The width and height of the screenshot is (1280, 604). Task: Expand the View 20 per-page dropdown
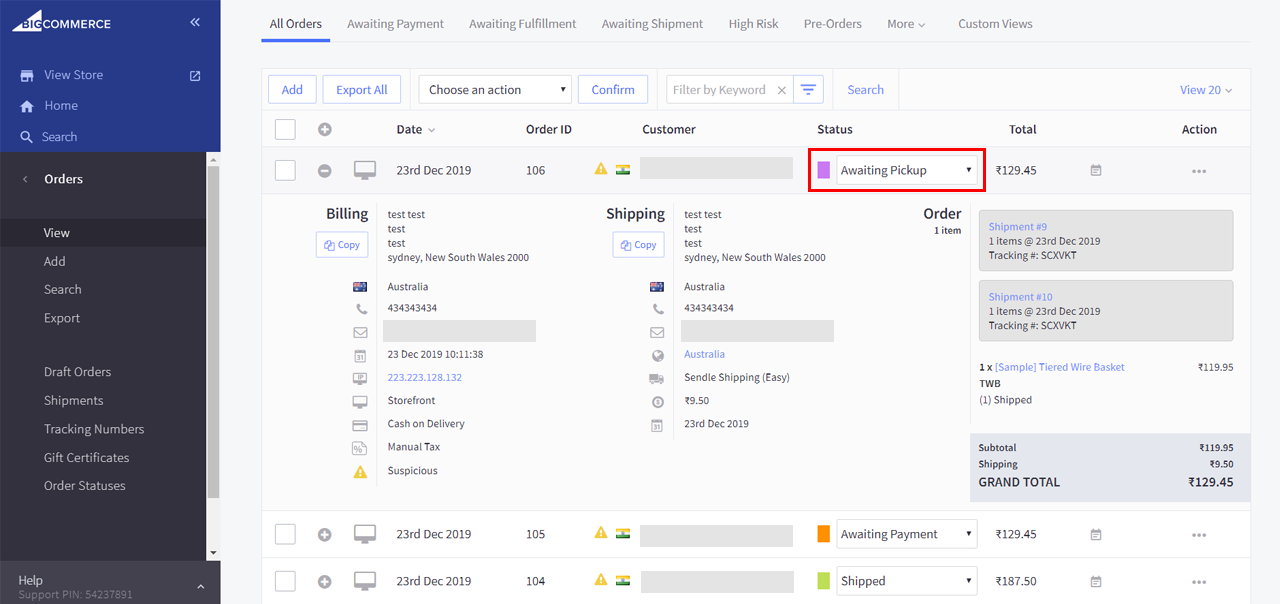1205,90
